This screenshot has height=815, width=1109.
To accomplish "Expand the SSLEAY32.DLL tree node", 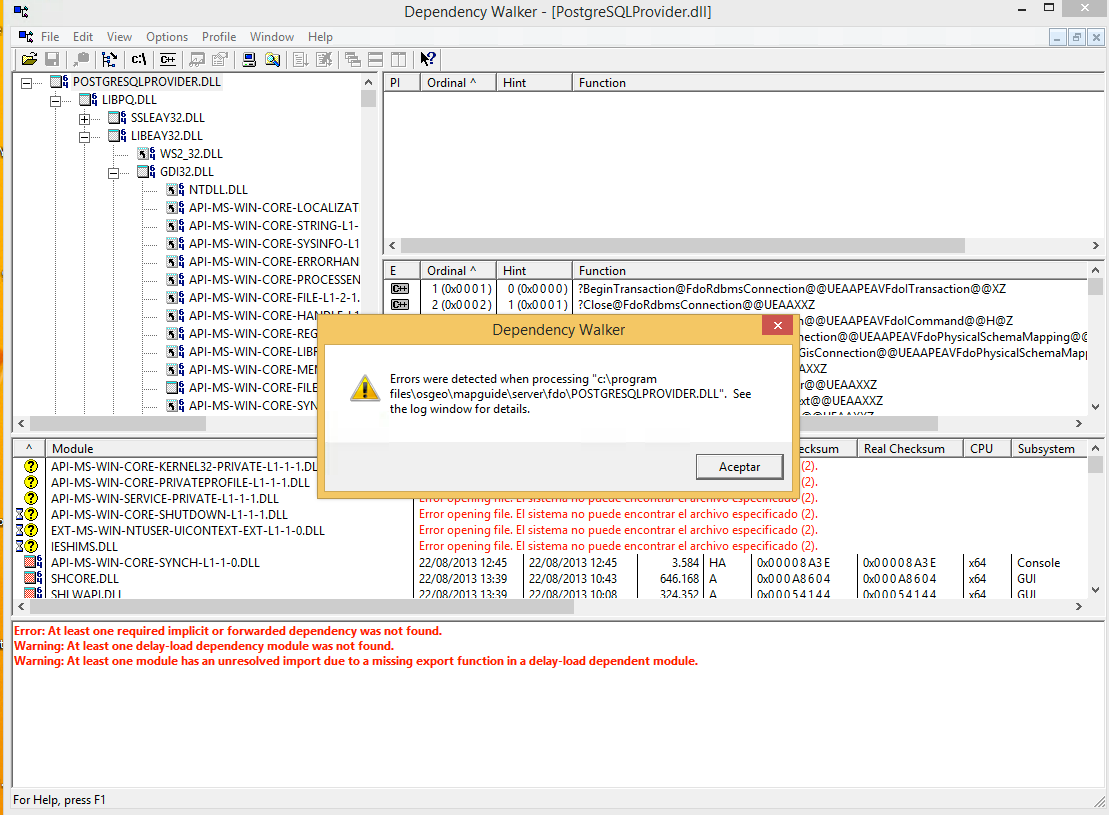I will (x=84, y=119).
